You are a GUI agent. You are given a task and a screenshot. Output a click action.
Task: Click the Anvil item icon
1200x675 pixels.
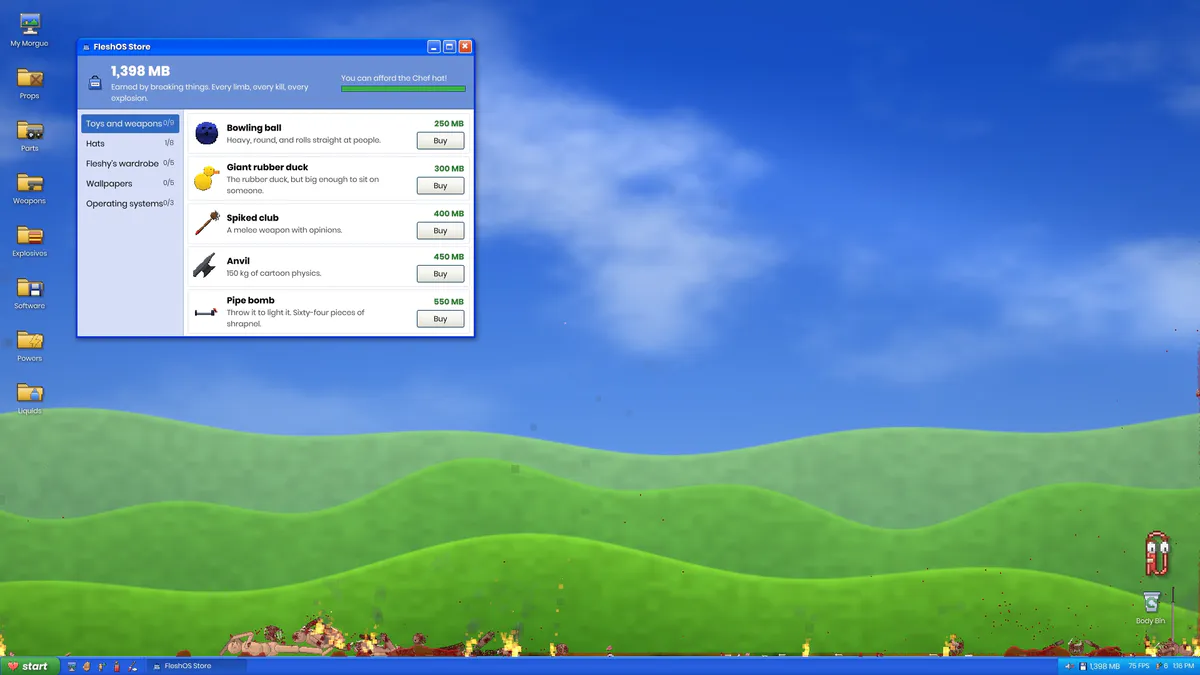coord(207,266)
